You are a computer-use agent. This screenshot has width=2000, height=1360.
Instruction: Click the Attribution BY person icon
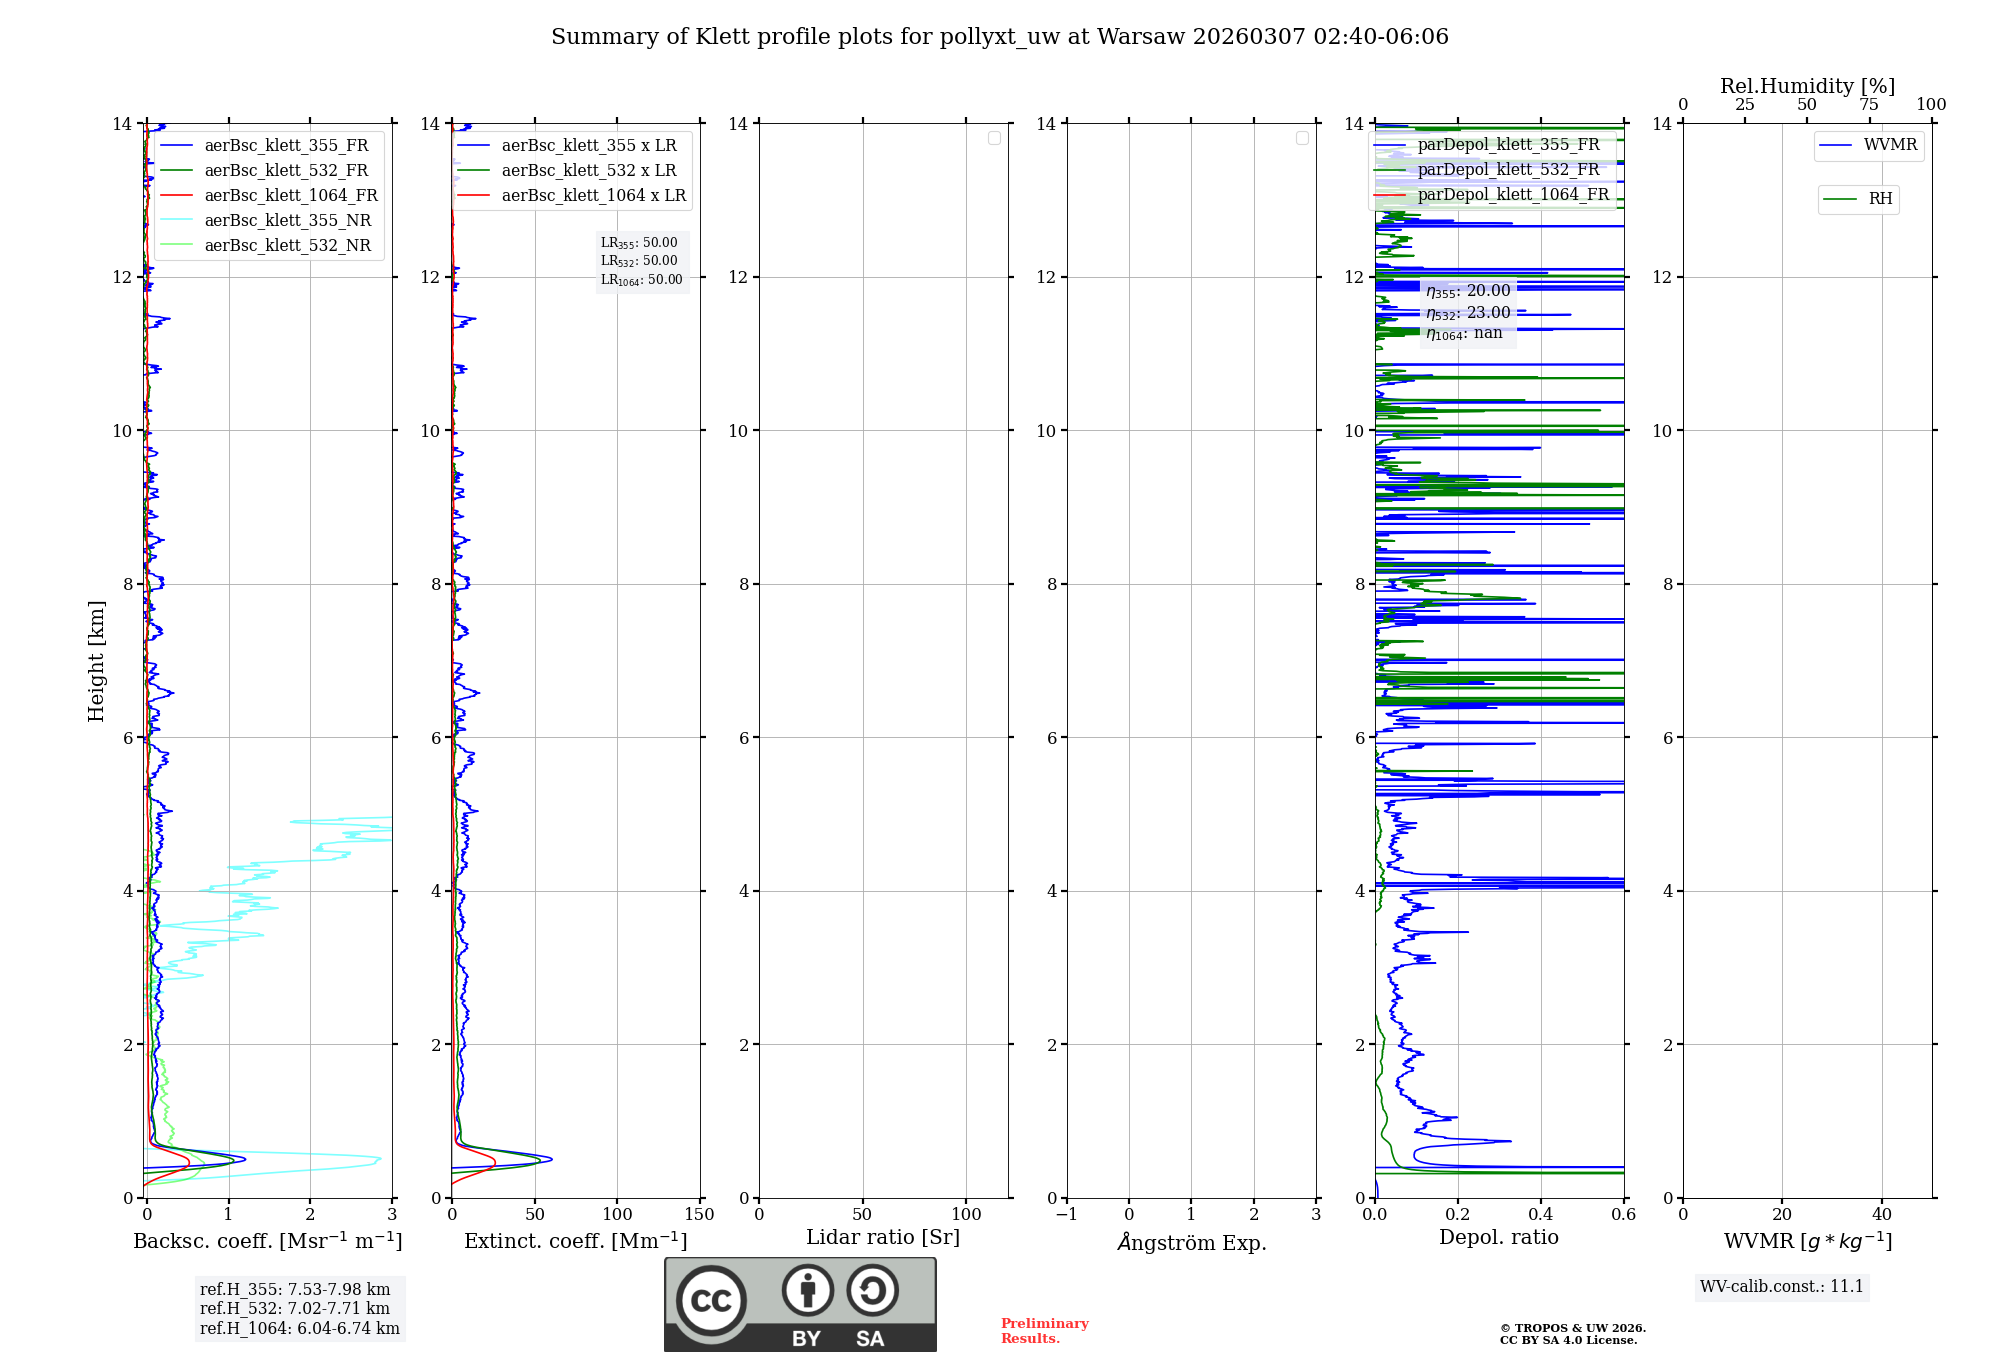point(807,1290)
